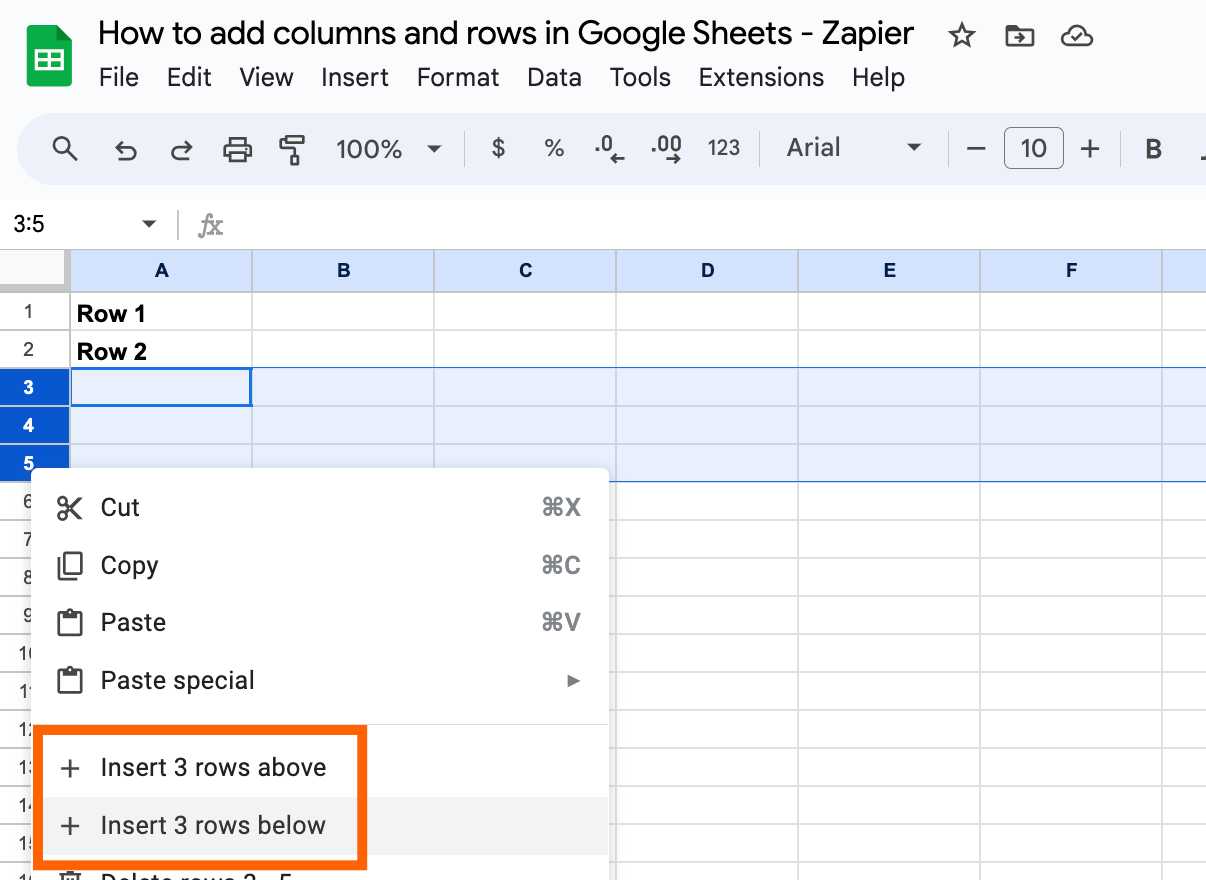Image resolution: width=1206 pixels, height=880 pixels.
Task: Select column C header
Action: pos(525,271)
